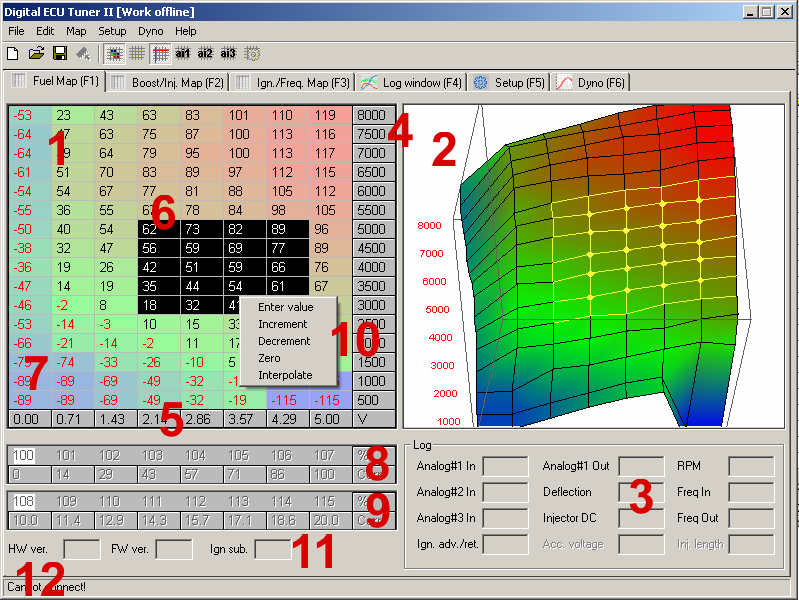Select fuel map cell with value 96
The image size is (799, 600).
331,229
